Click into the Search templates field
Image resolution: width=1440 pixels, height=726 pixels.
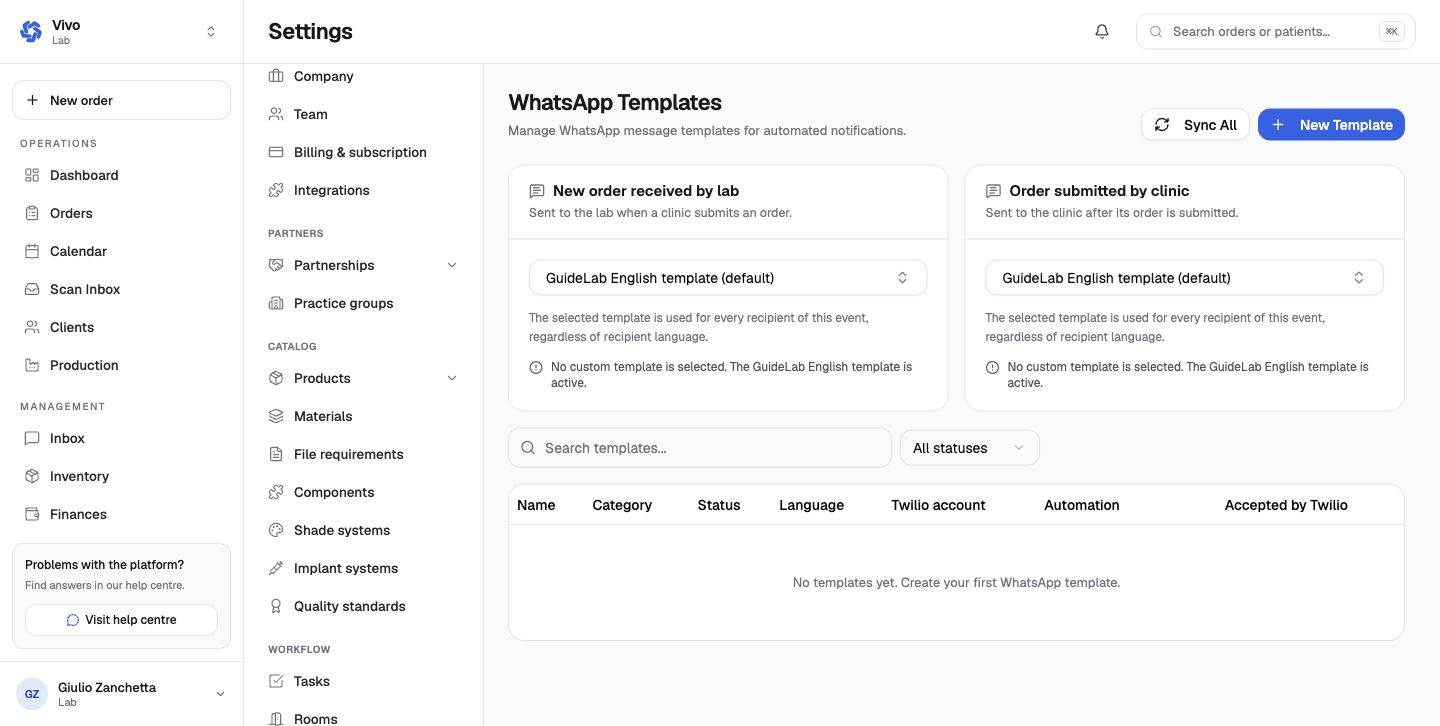(700, 448)
